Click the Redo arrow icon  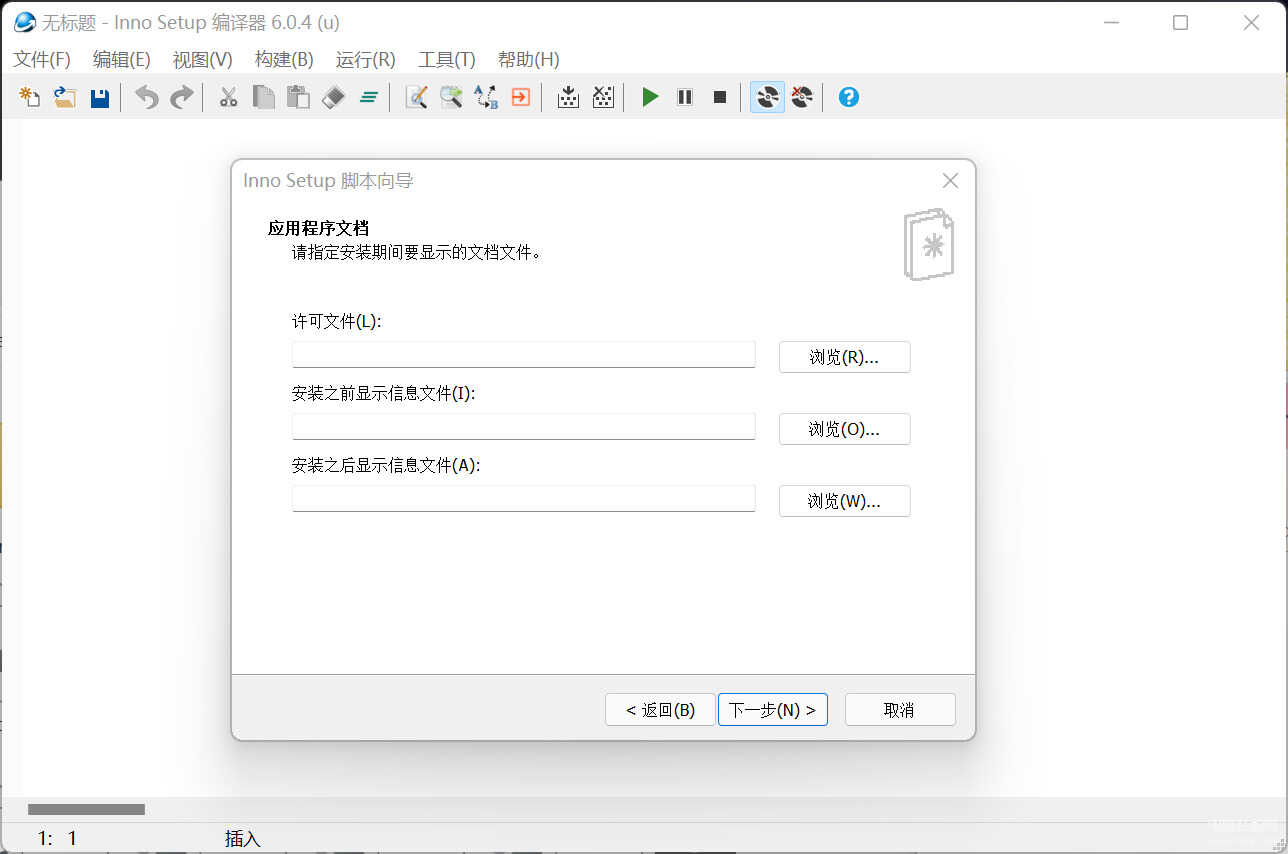[181, 97]
